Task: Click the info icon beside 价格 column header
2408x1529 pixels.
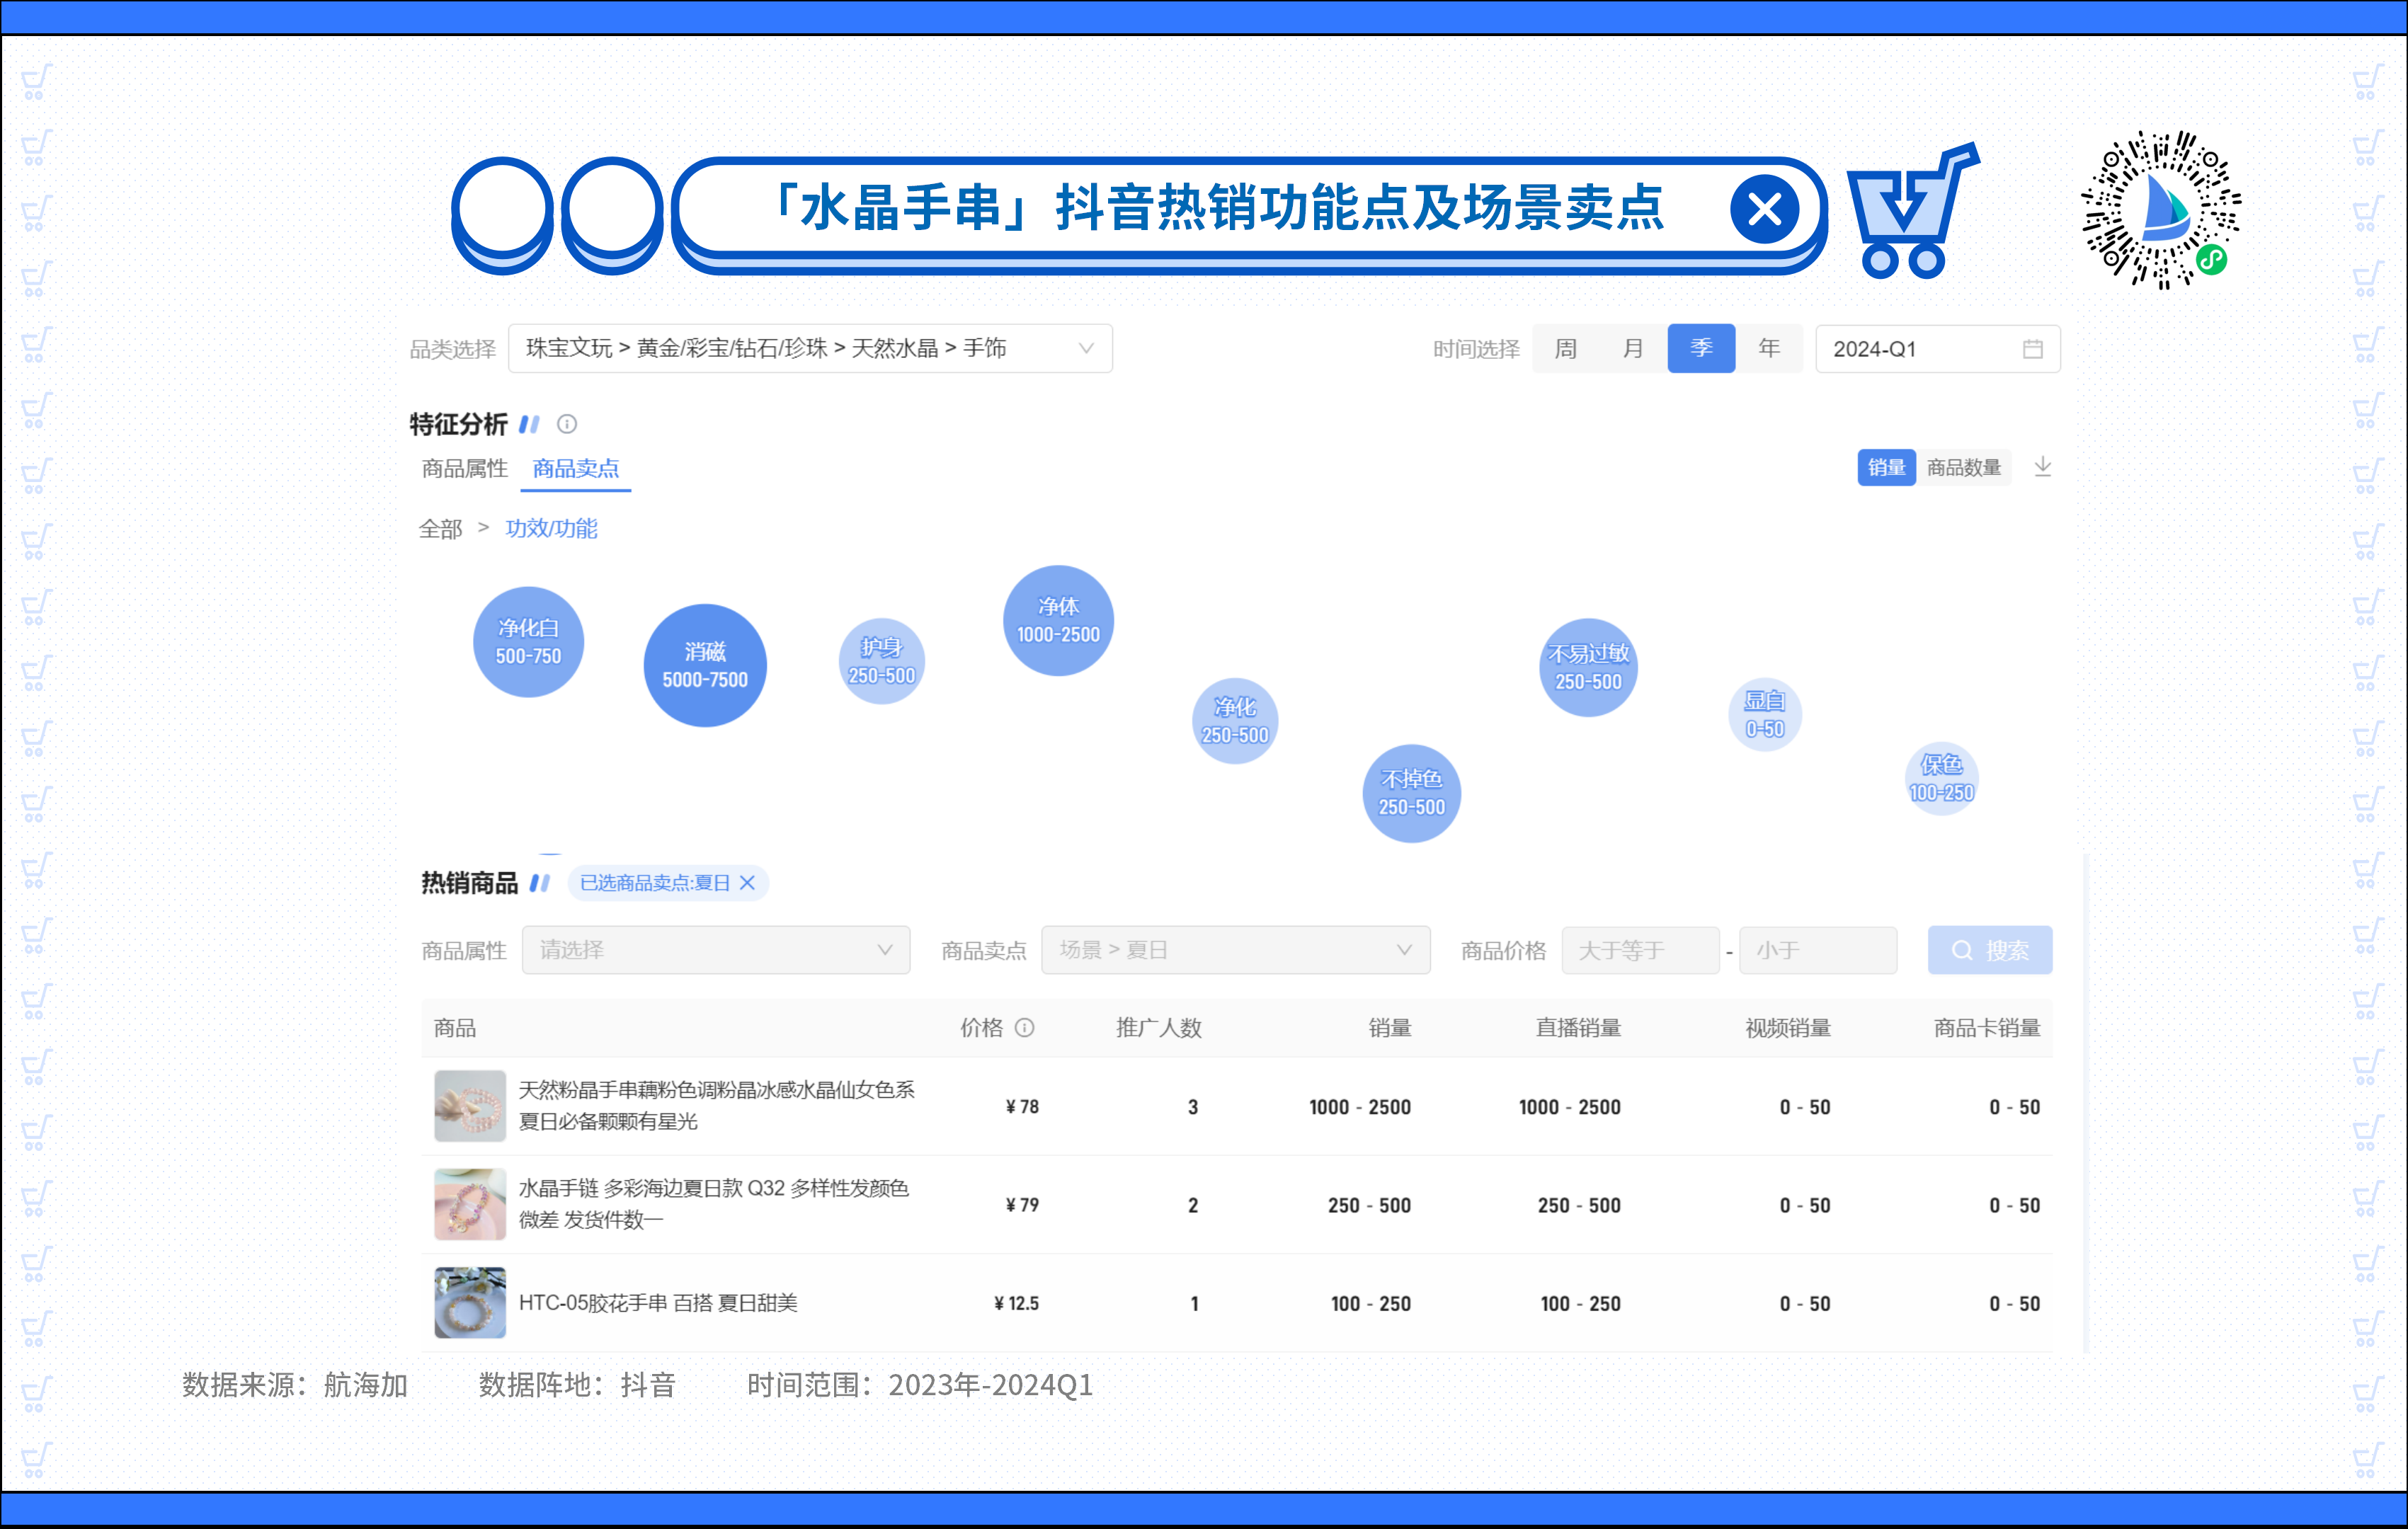Action: click(x=1024, y=1027)
